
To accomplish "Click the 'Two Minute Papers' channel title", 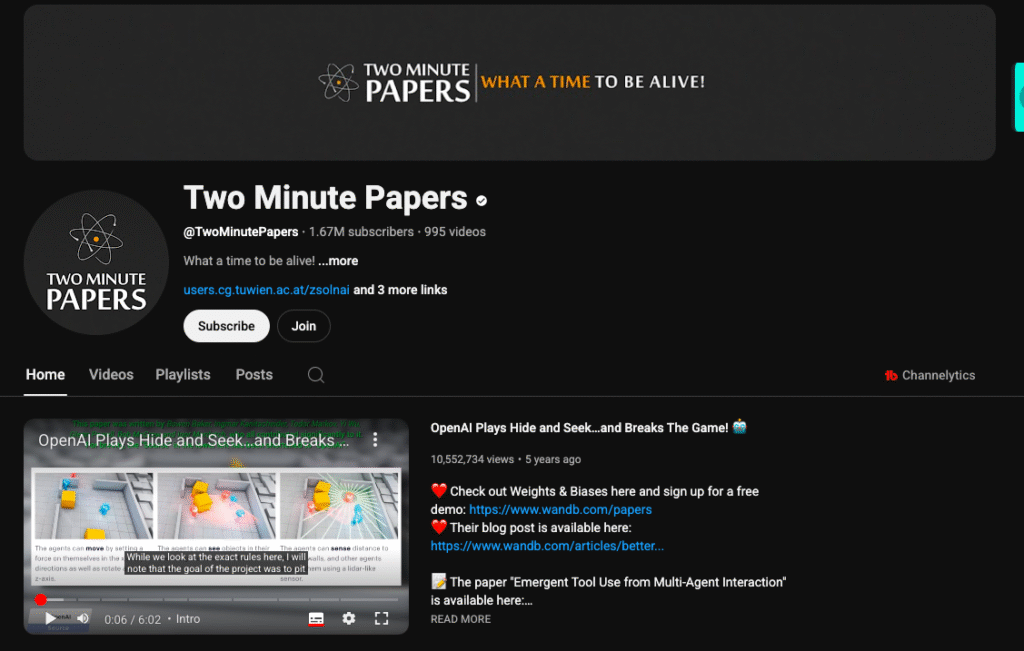I will (x=325, y=197).
